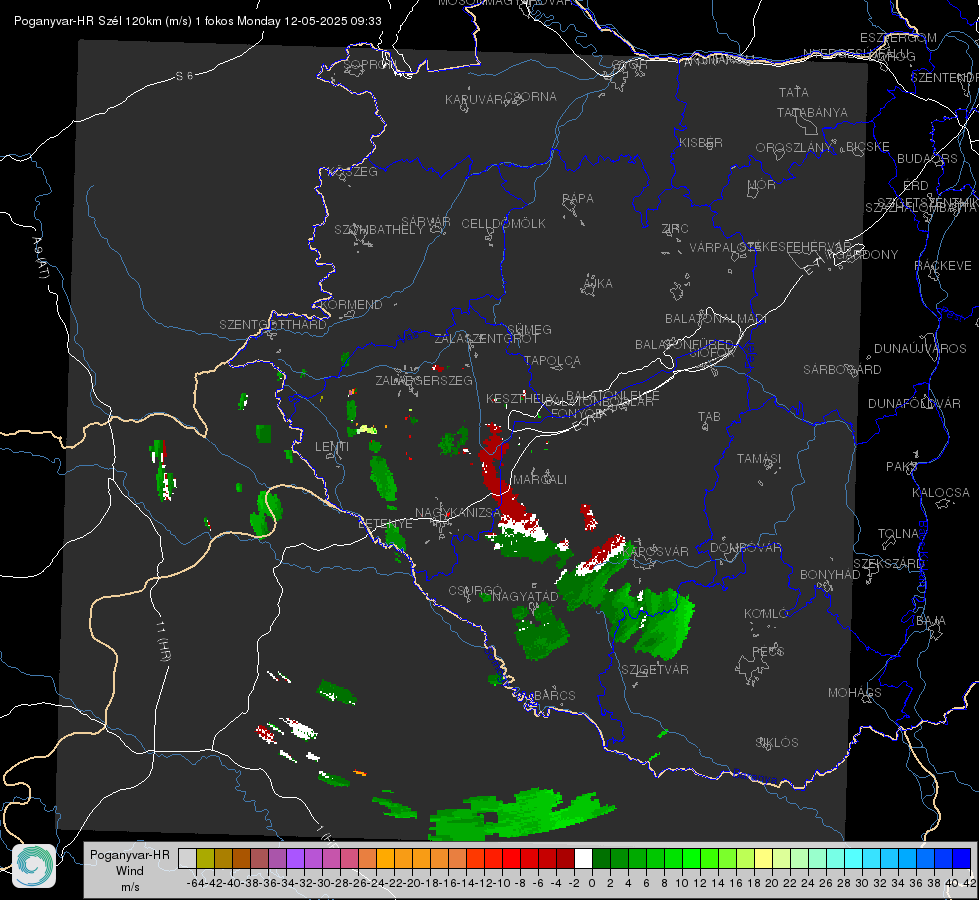This screenshot has width=979, height=900.
Task: Click the PÁPA town label
Action: tap(578, 199)
